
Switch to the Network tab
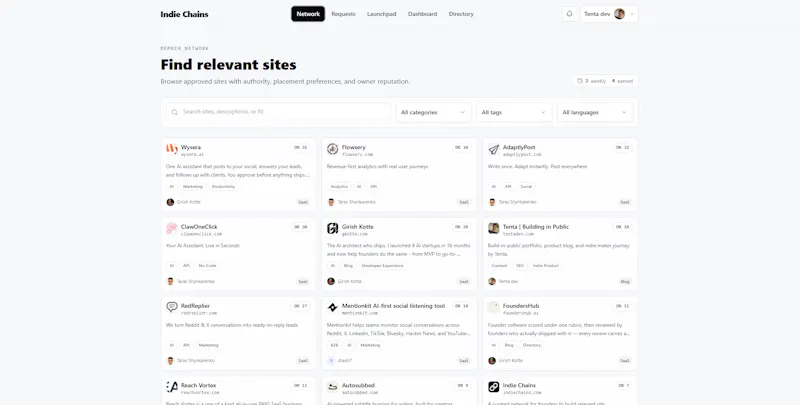pyautogui.click(x=308, y=14)
